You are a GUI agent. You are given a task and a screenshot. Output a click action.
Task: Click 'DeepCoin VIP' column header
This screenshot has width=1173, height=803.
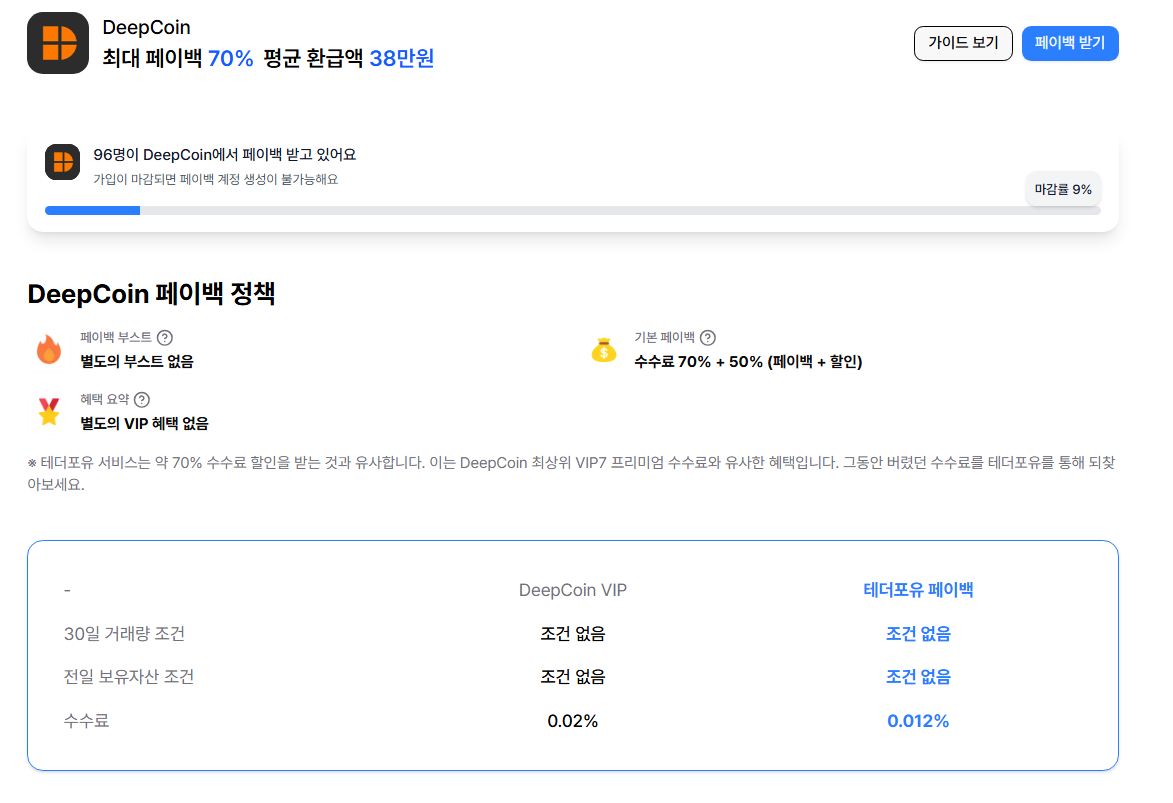point(573,590)
